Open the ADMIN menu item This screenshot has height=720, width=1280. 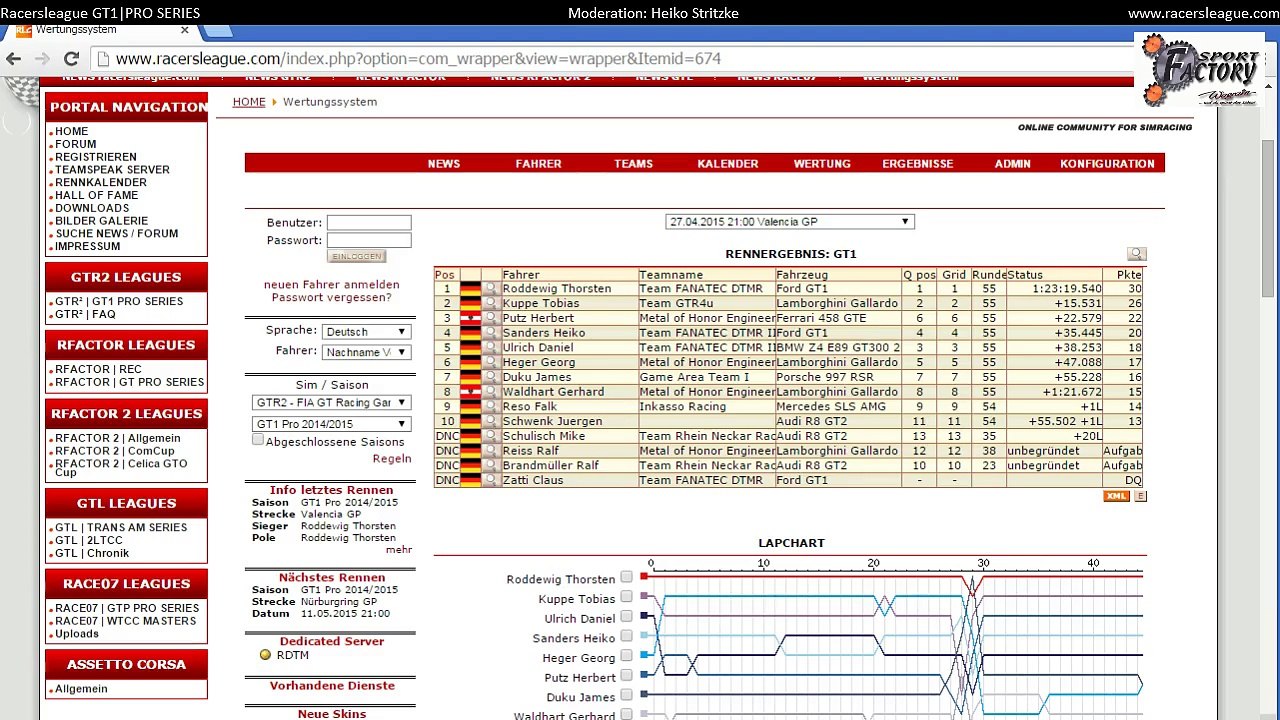pos(1012,164)
